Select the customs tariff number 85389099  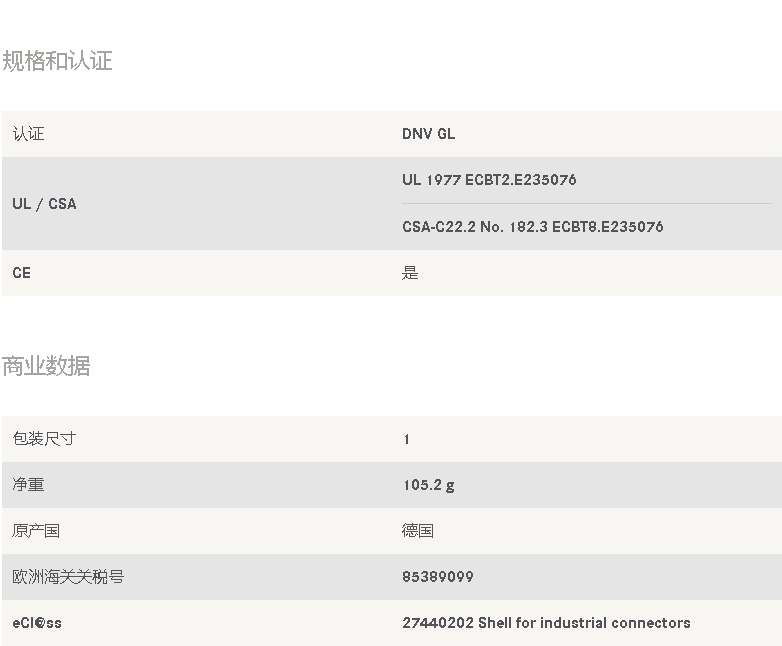[438, 577]
